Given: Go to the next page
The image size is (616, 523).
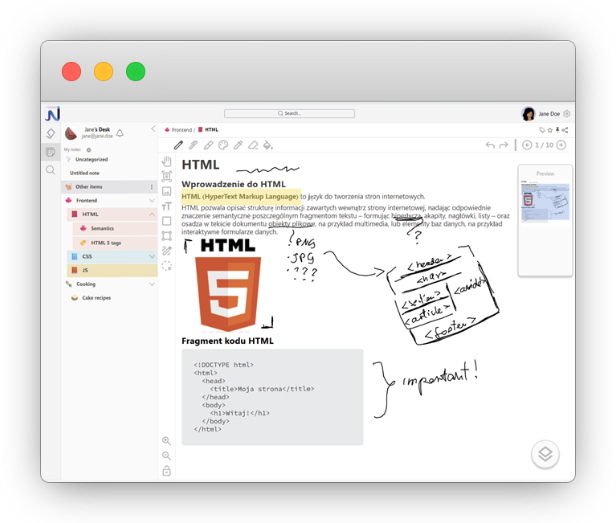Looking at the screenshot, I should point(562,145).
